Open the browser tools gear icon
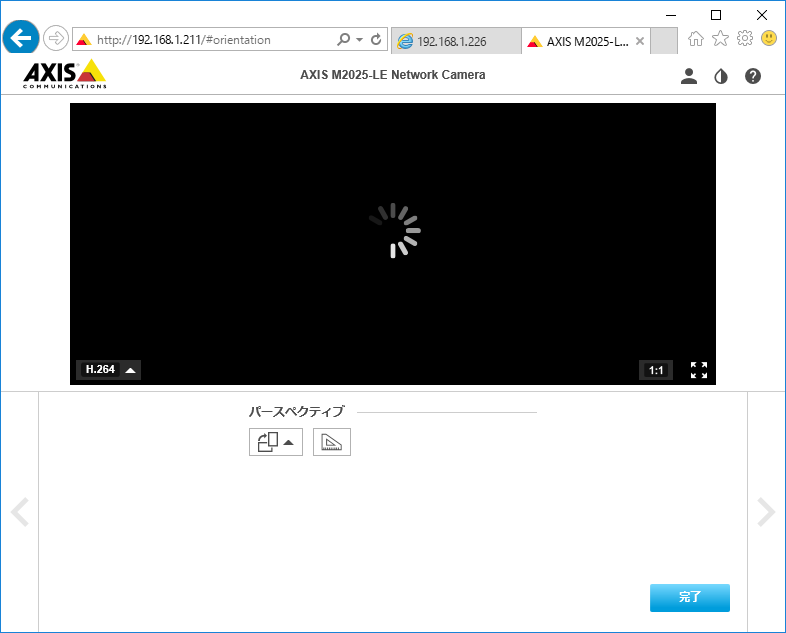The image size is (786, 633). (745, 38)
